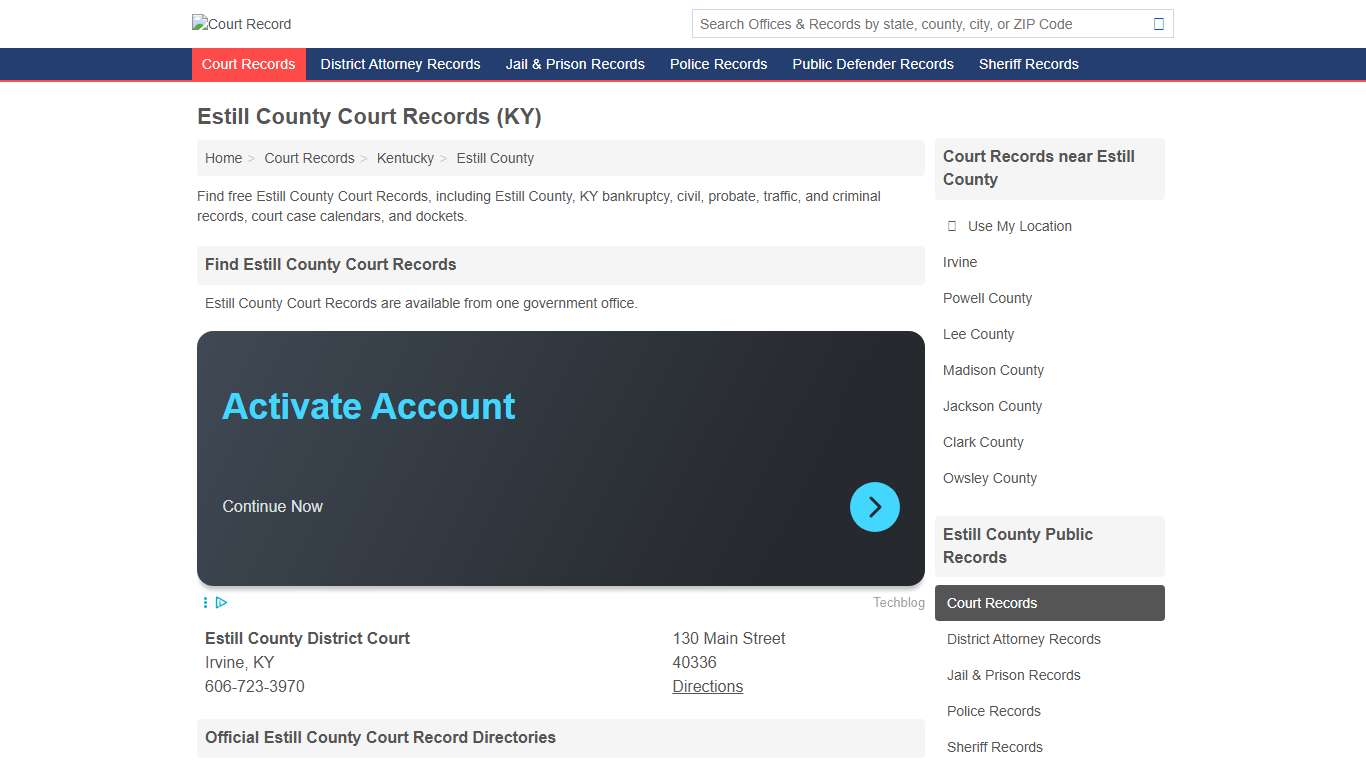The height and width of the screenshot is (768, 1366).
Task: Open Madison County court records
Action: click(992, 370)
